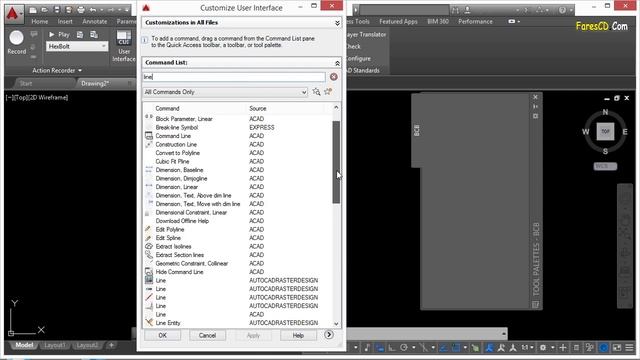640x360 pixels.
Task: Click the Cancel button in Customize dialog
Action: tap(207, 336)
